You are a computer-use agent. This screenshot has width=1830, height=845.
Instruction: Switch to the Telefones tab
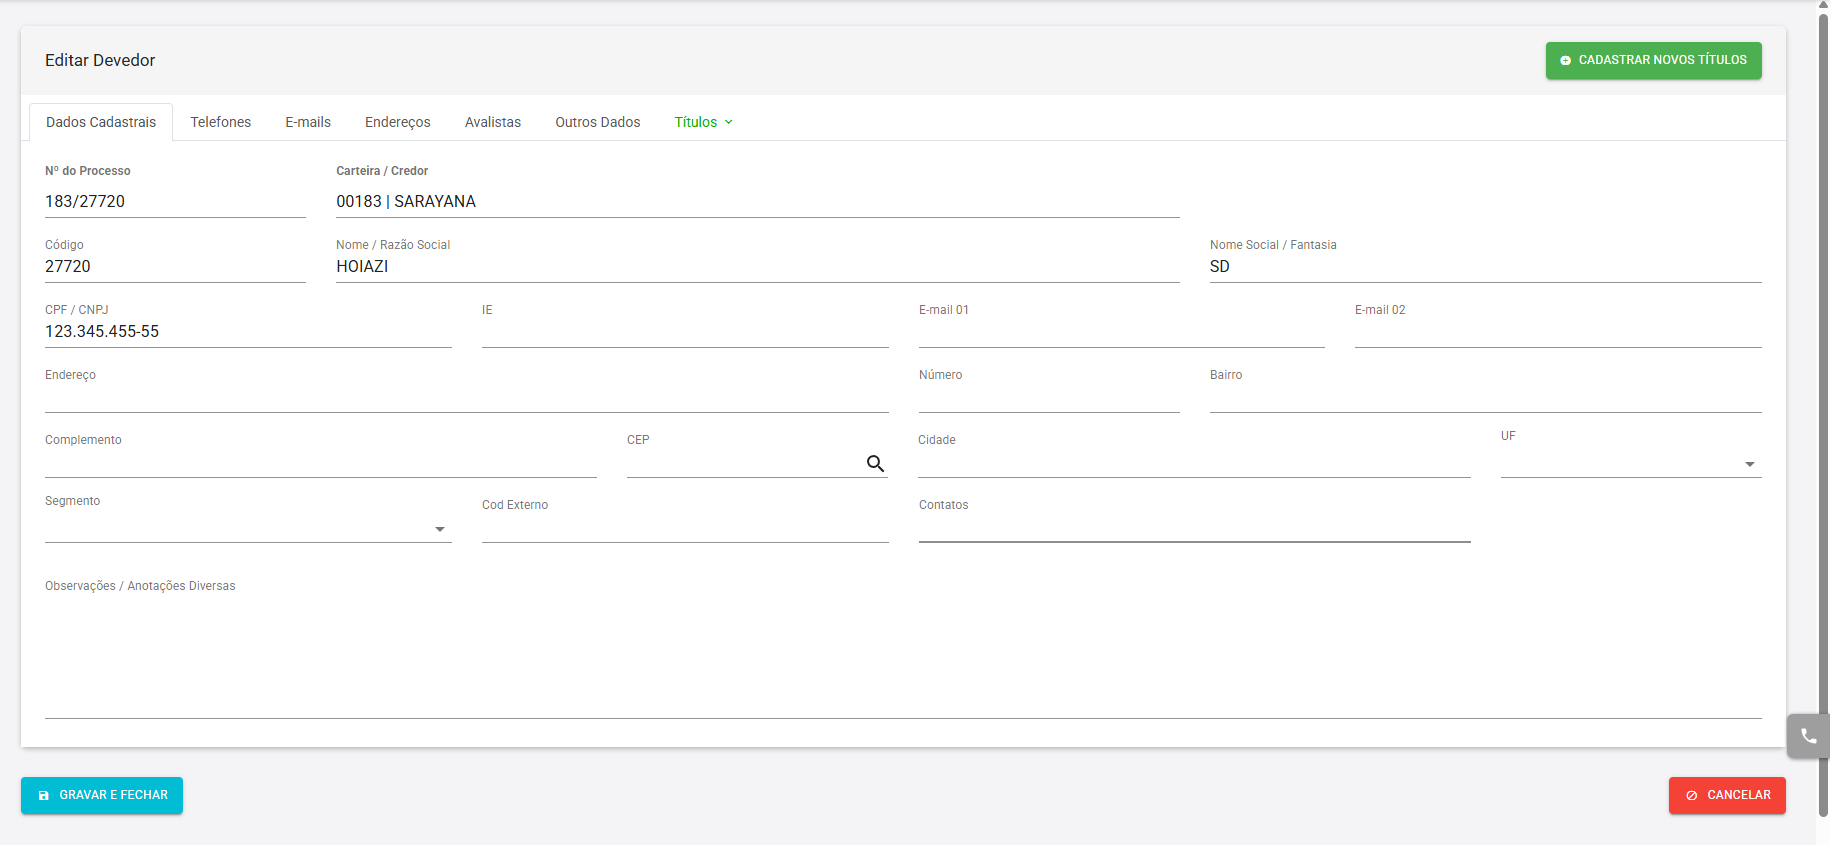[x=221, y=122]
